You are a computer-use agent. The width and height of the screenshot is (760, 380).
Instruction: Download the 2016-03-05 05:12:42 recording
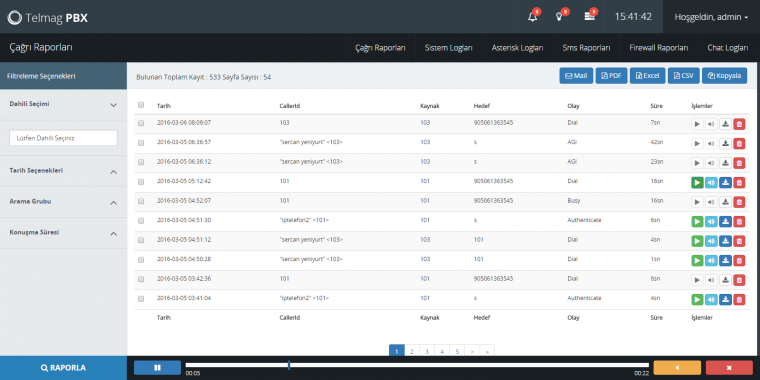725,182
